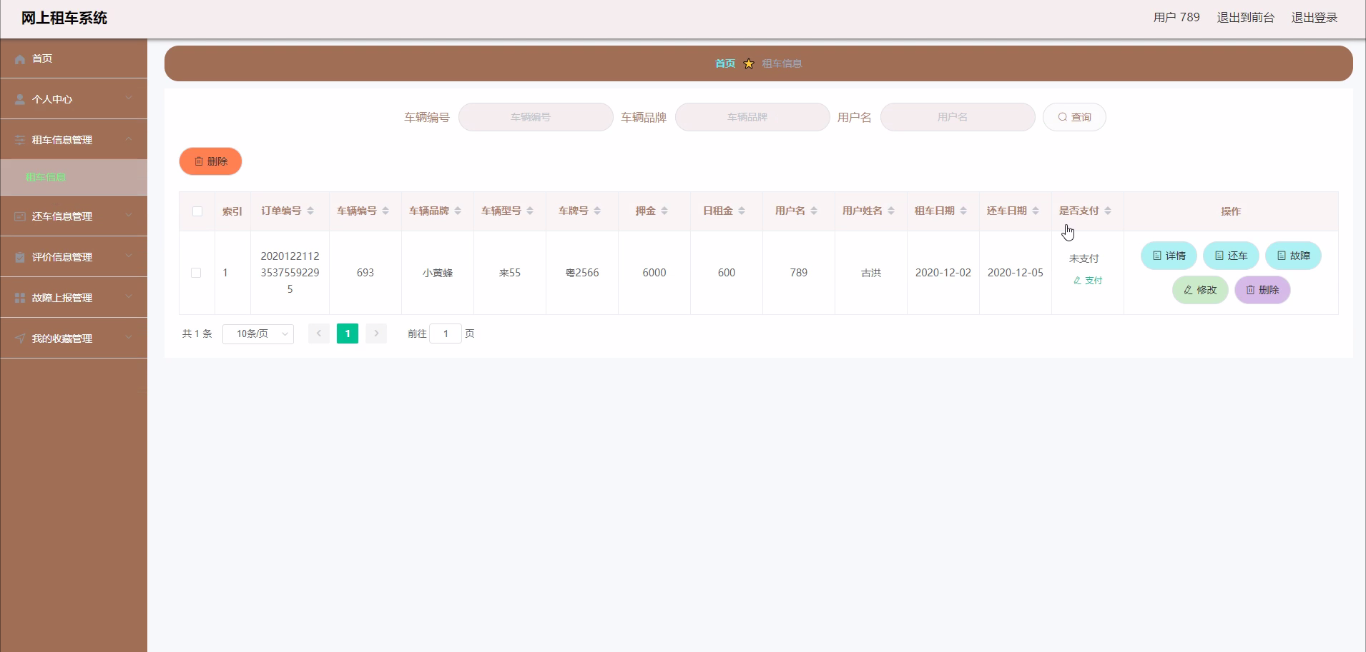Image resolution: width=1366 pixels, height=652 pixels.
Task: Click the 支付 link under 未支付
Action: [1087, 281]
